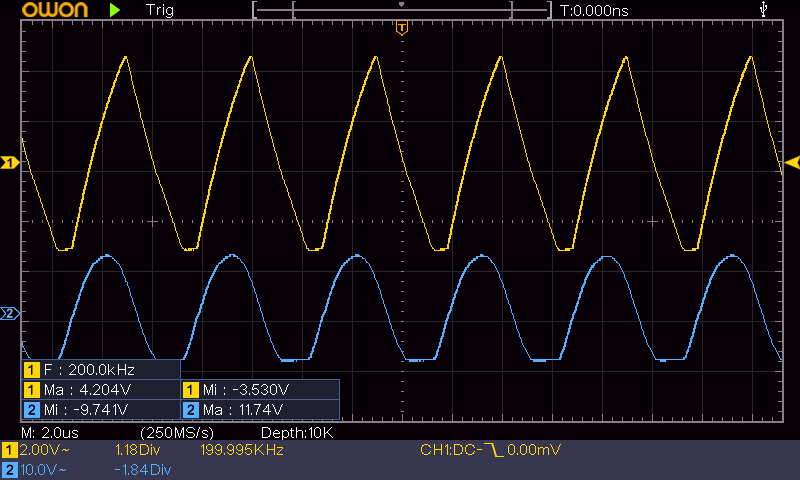Click the channel 1 badge in status bar
800x480 pixels.
click(10, 450)
